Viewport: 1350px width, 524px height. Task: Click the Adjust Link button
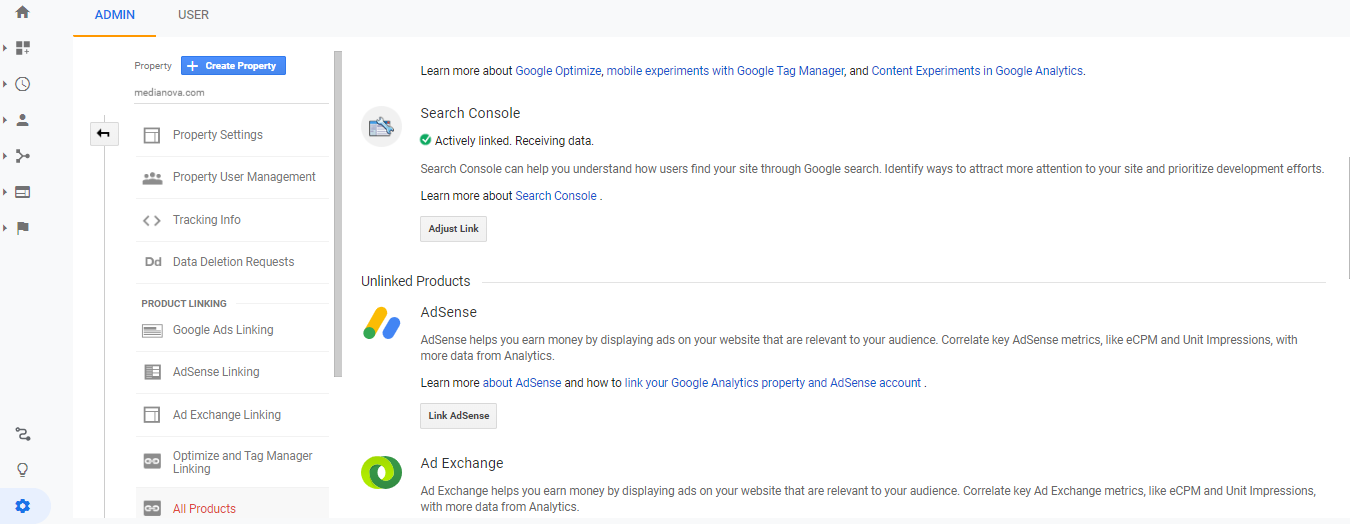pyautogui.click(x=453, y=229)
